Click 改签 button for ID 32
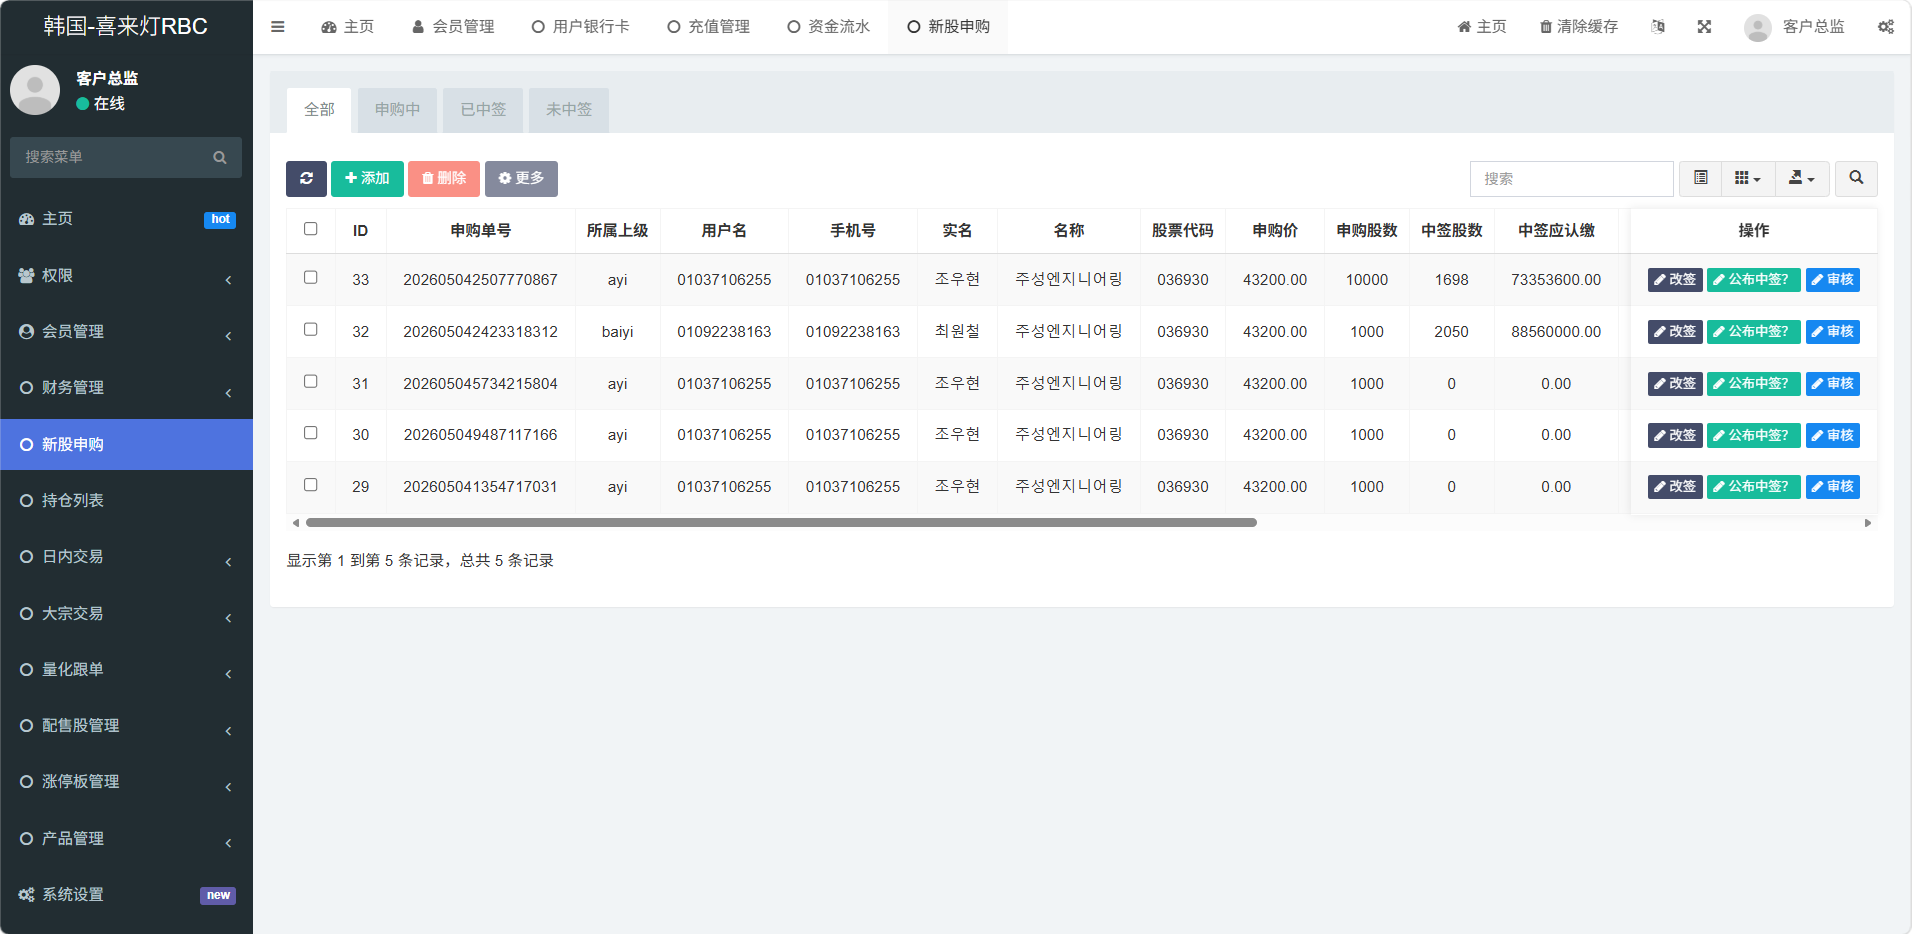The height and width of the screenshot is (934, 1915). (x=1675, y=332)
